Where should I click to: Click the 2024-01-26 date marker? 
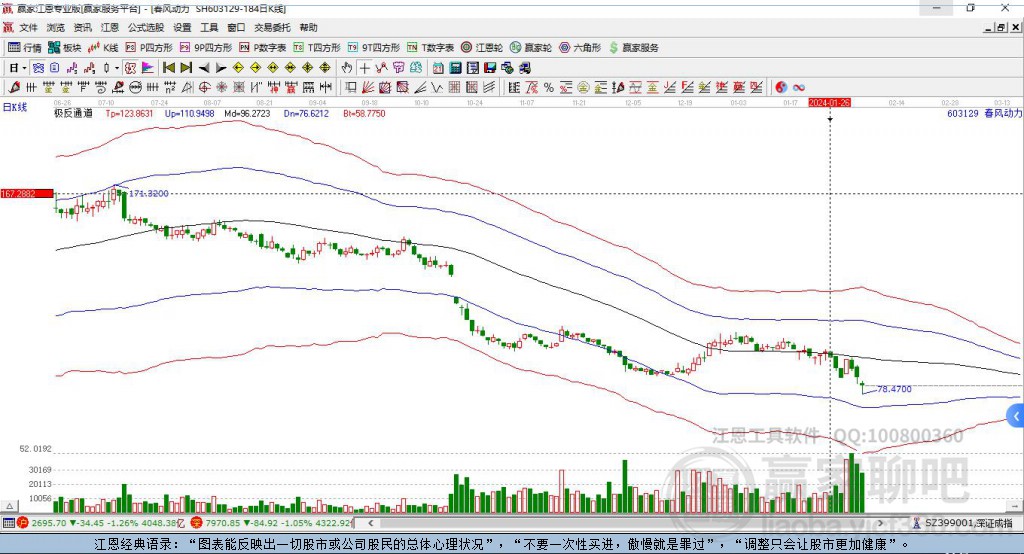point(829,103)
